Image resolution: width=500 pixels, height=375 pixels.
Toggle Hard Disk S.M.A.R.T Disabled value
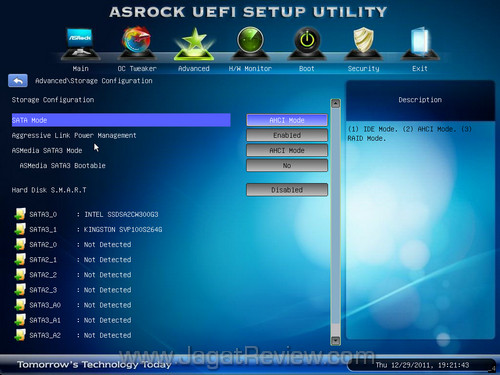pyautogui.click(x=287, y=190)
